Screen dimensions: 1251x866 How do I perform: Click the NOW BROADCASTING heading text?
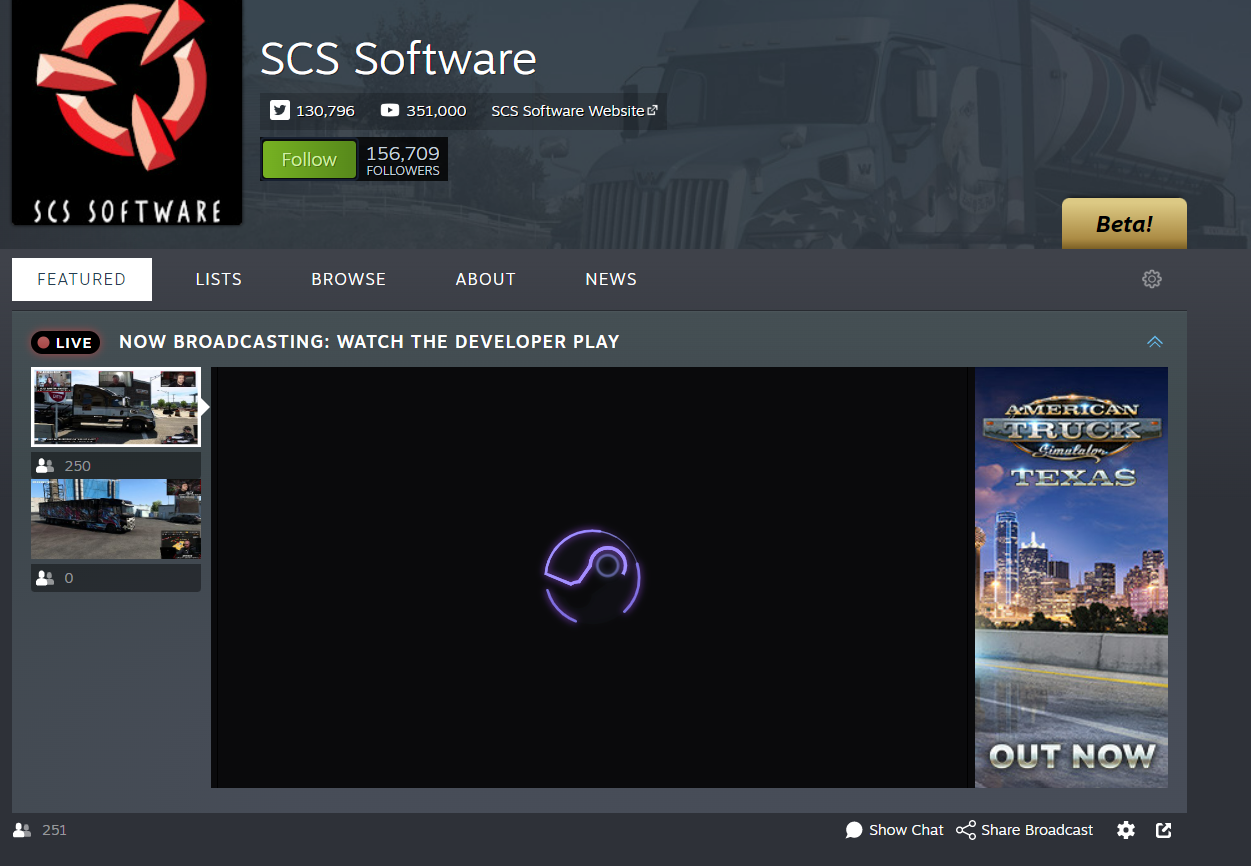click(369, 342)
